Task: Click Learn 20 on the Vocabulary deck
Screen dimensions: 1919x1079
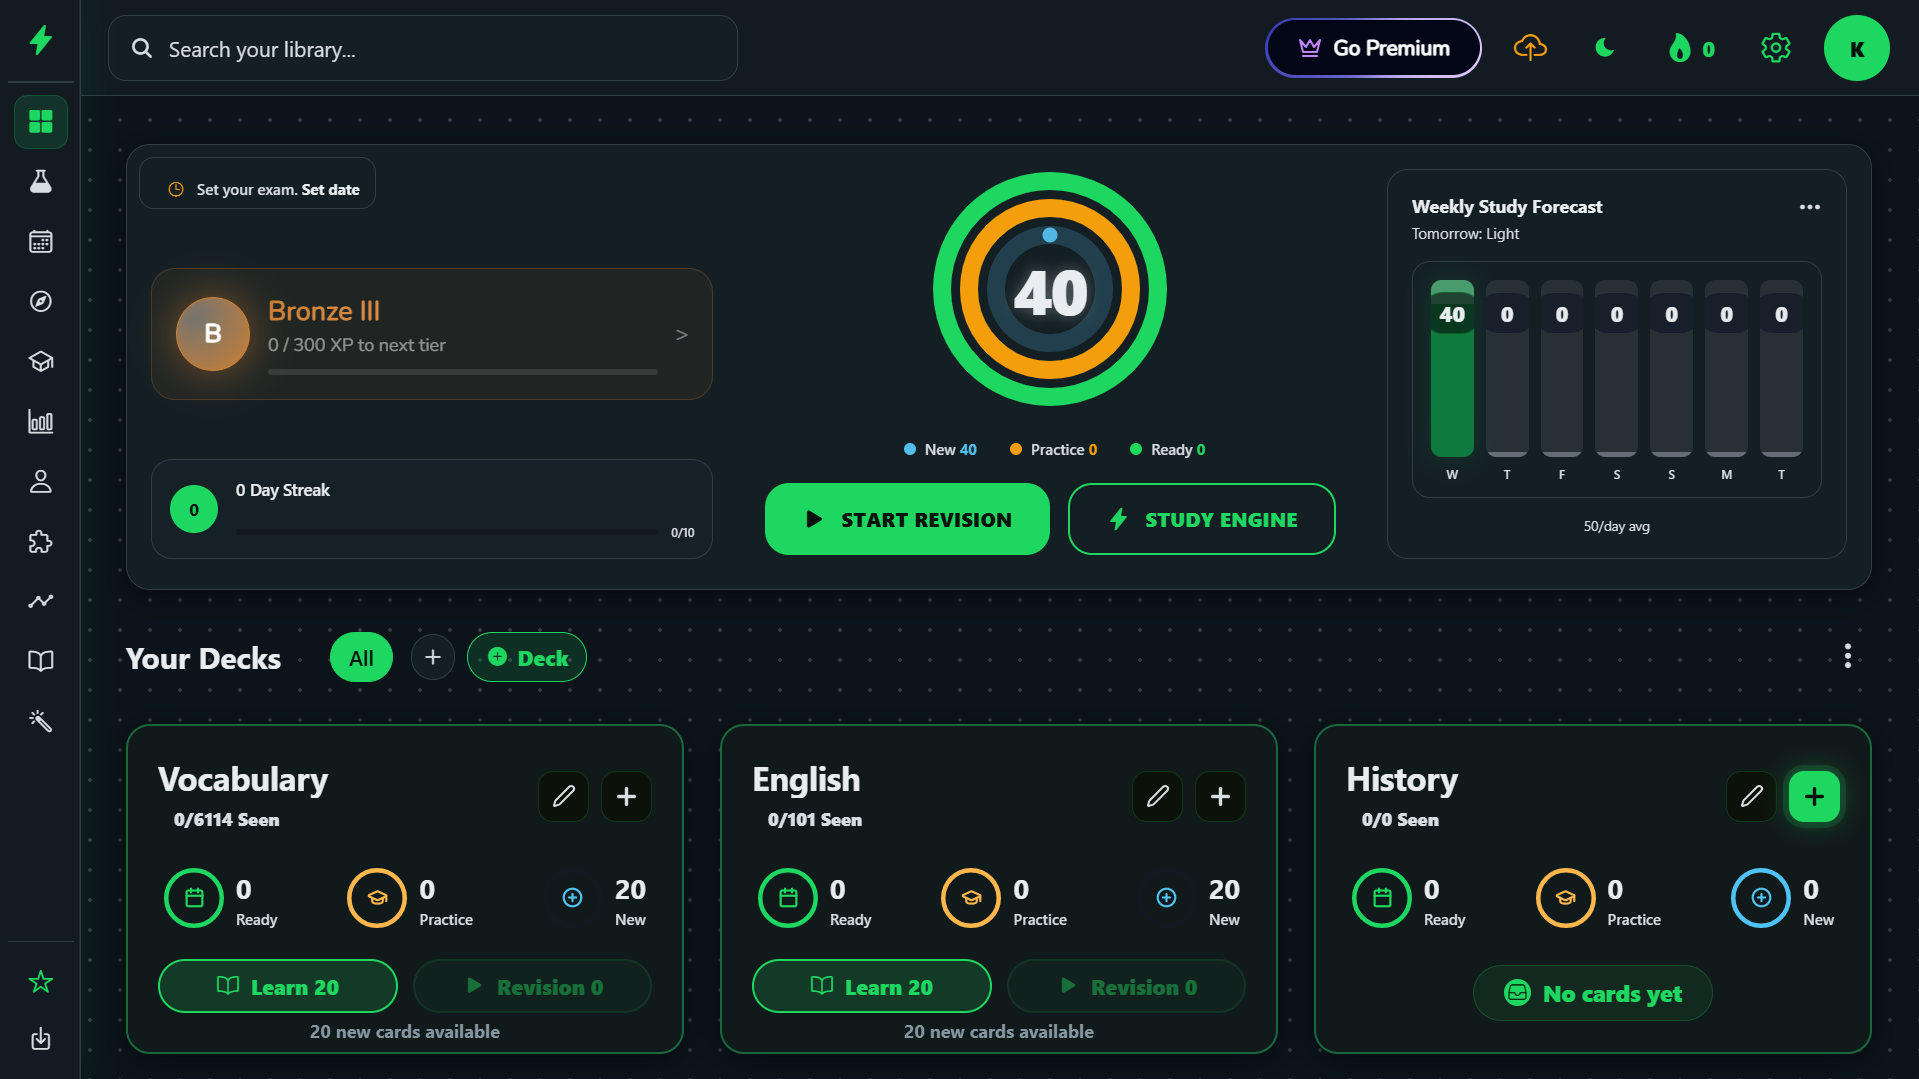Action: pyautogui.click(x=278, y=987)
